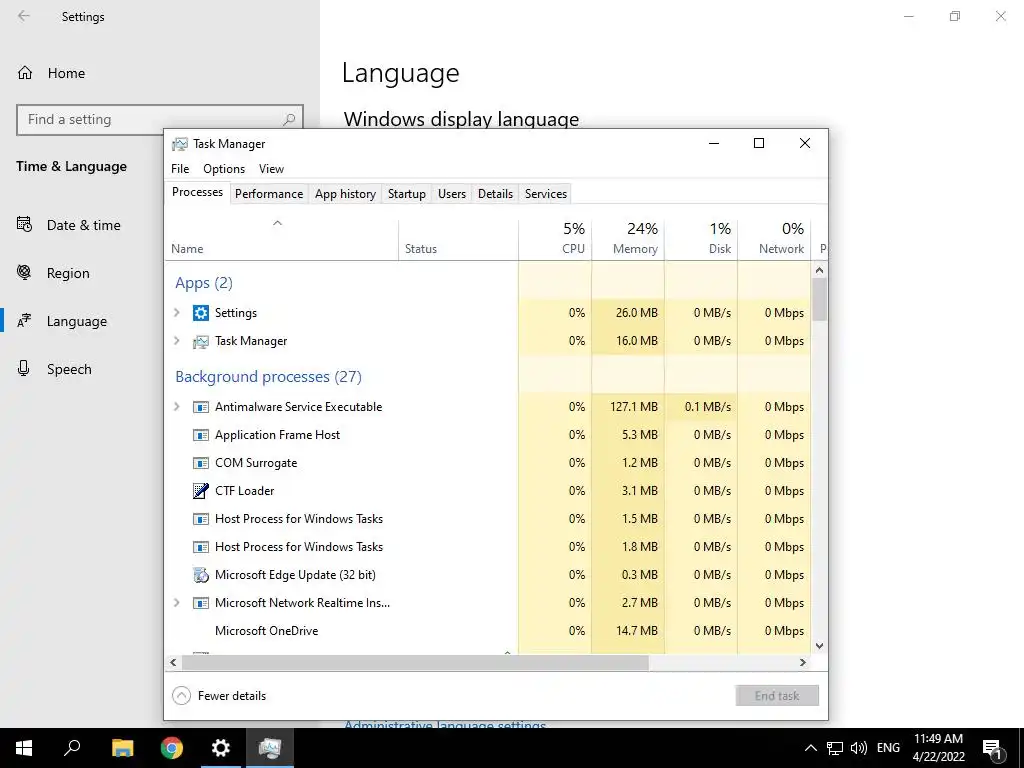Viewport: 1024px width, 768px height.
Task: Show hidden system tray icons
Action: [x=810, y=748]
